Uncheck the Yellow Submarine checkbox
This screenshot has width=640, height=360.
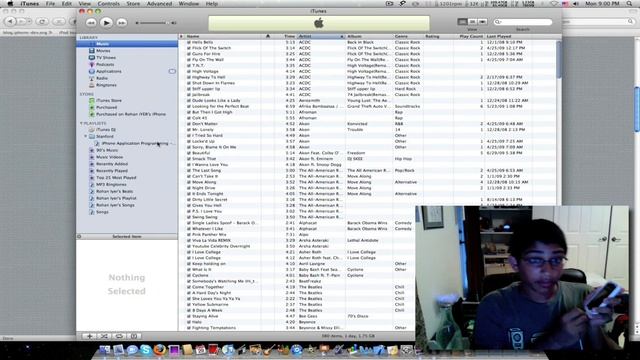189,304
